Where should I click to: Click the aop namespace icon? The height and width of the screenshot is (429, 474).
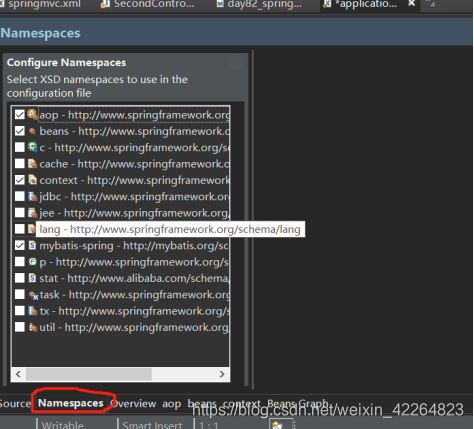32,115
